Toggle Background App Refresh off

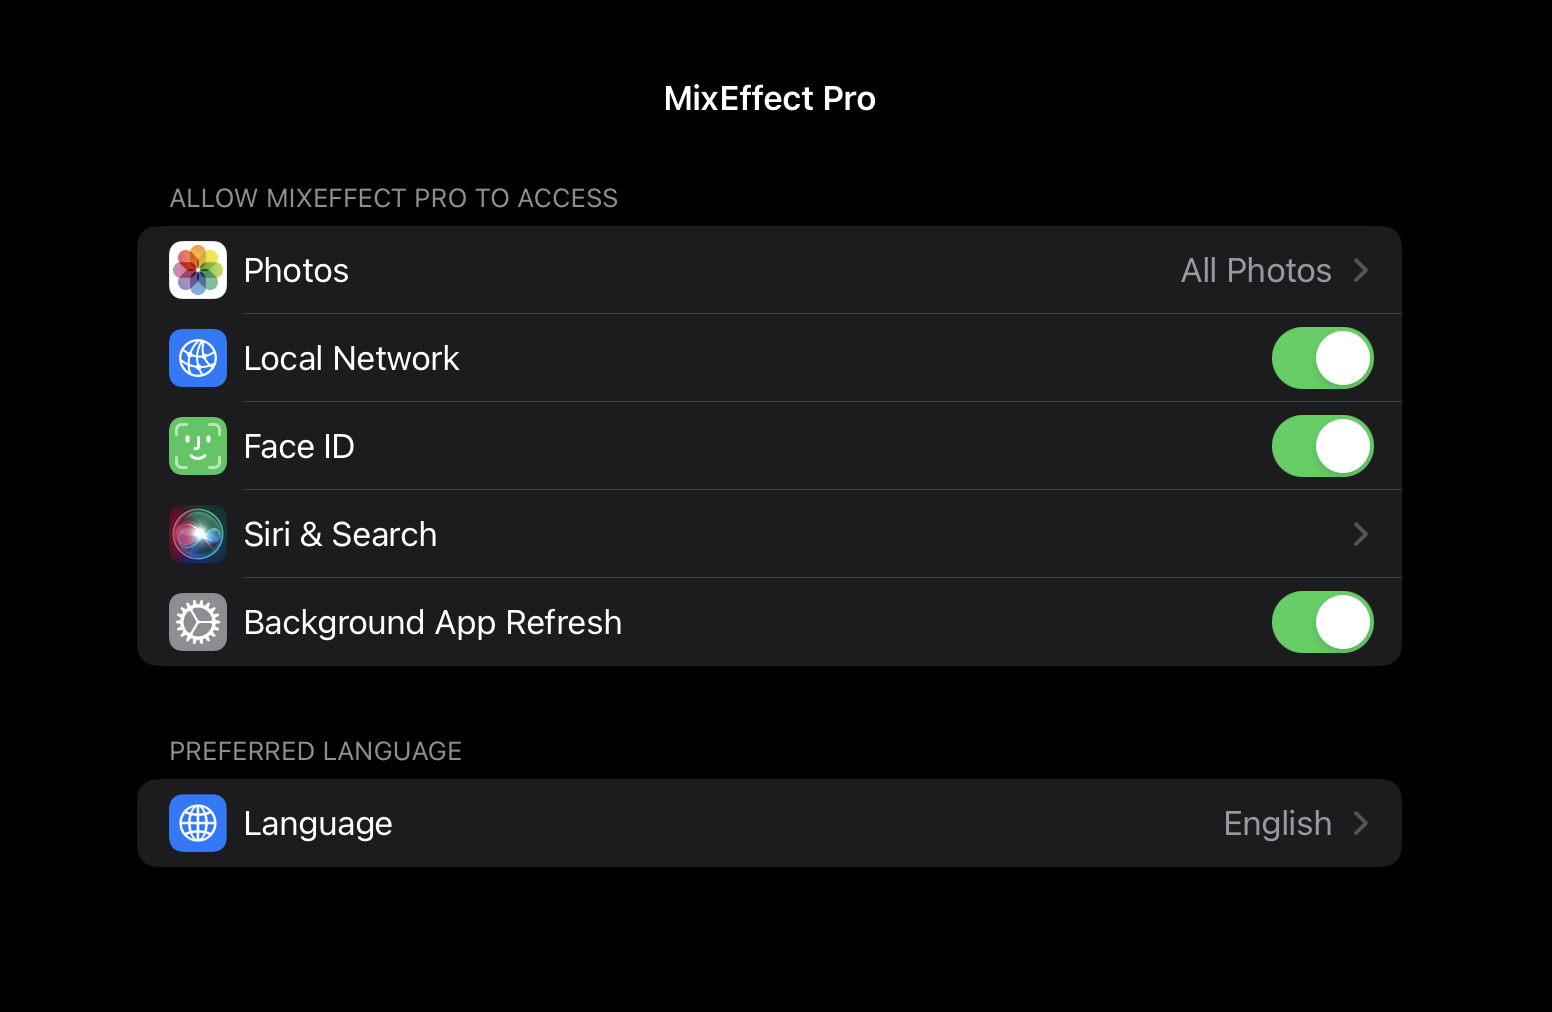[x=1322, y=622]
